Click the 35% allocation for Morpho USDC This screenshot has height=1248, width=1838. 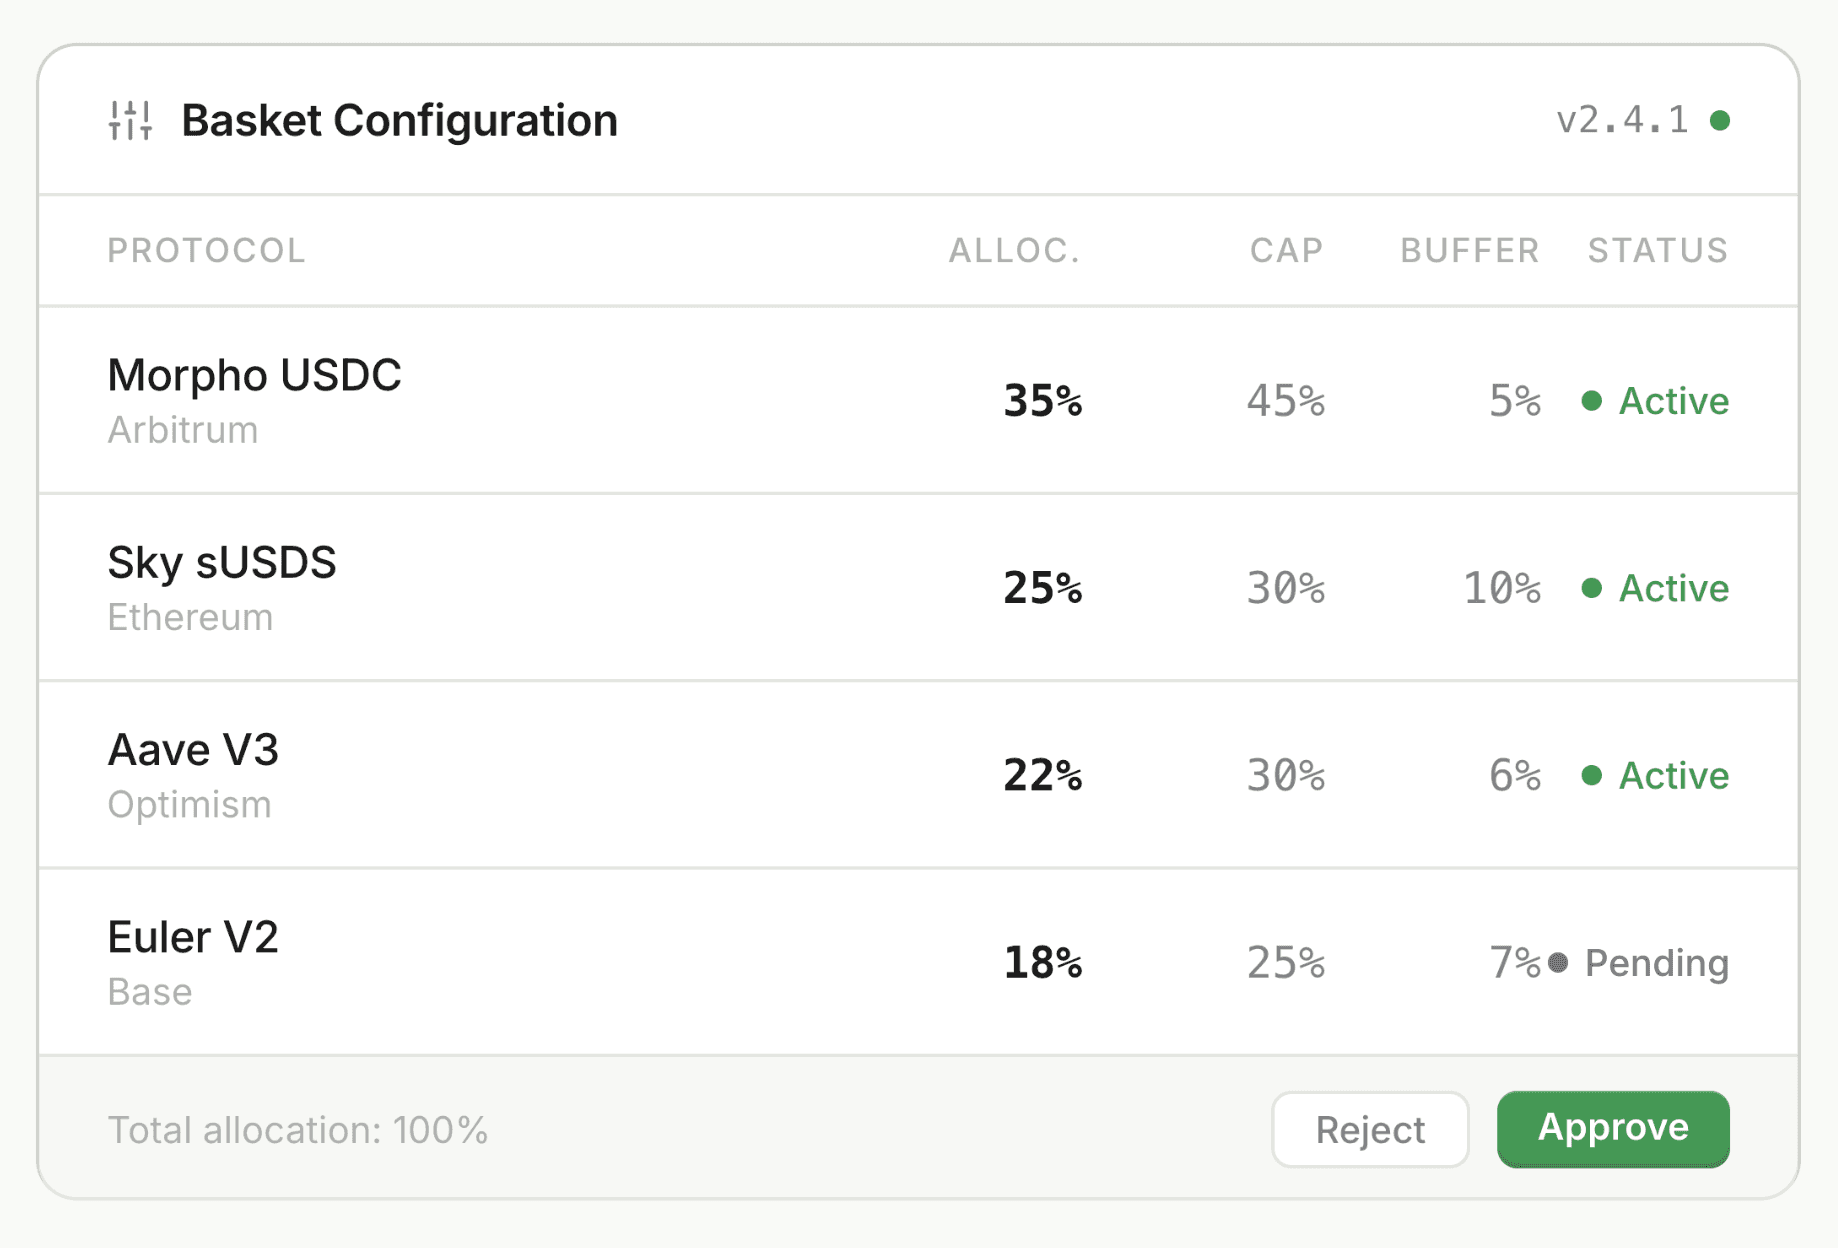(x=1042, y=401)
